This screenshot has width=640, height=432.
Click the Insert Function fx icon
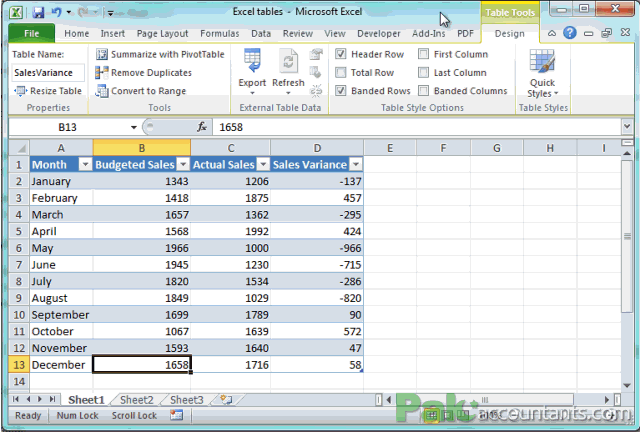pyautogui.click(x=202, y=127)
